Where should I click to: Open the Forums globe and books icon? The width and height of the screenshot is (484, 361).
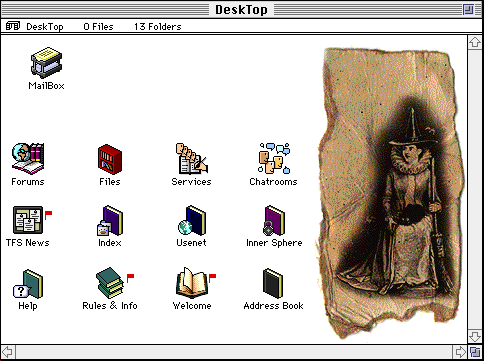click(x=28, y=159)
